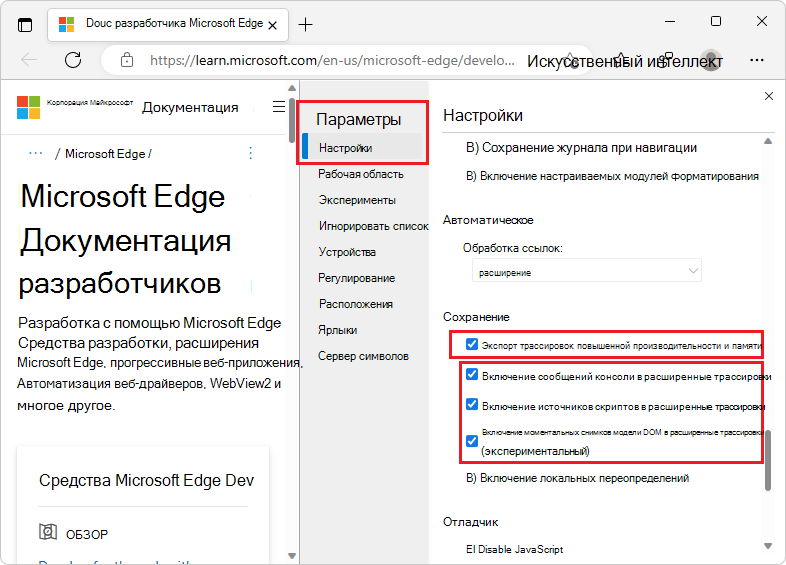Click the page scrollbar up arrow
This screenshot has width=786, height=565.
point(292,88)
